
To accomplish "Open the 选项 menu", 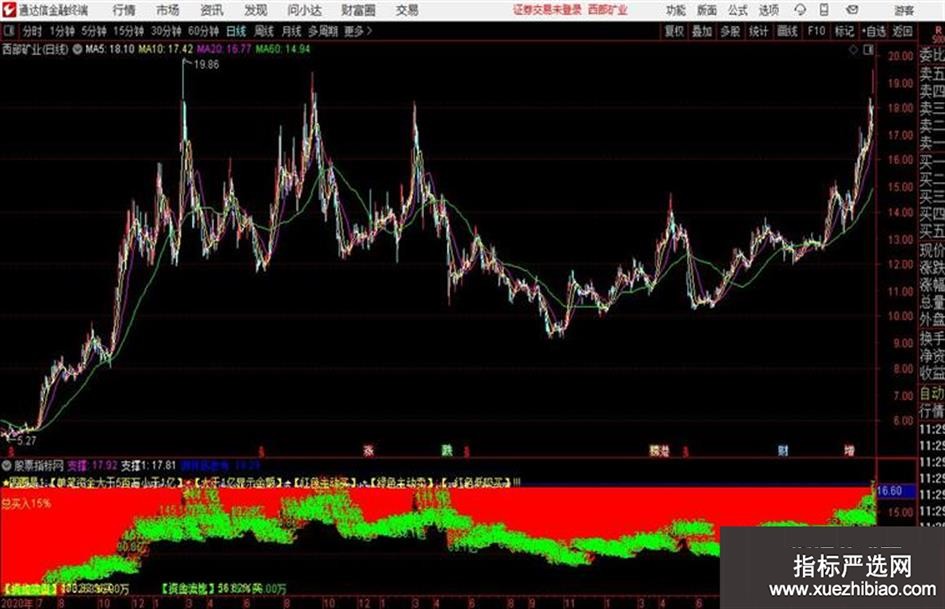I will [x=769, y=10].
